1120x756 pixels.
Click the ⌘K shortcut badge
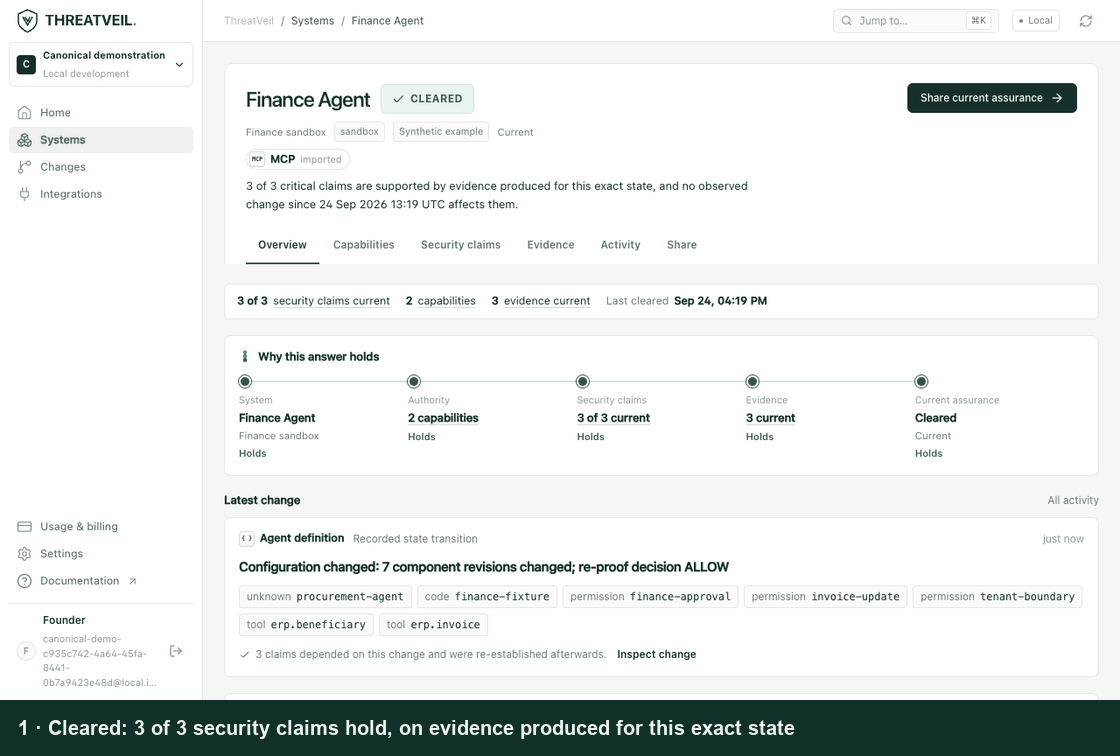979,21
